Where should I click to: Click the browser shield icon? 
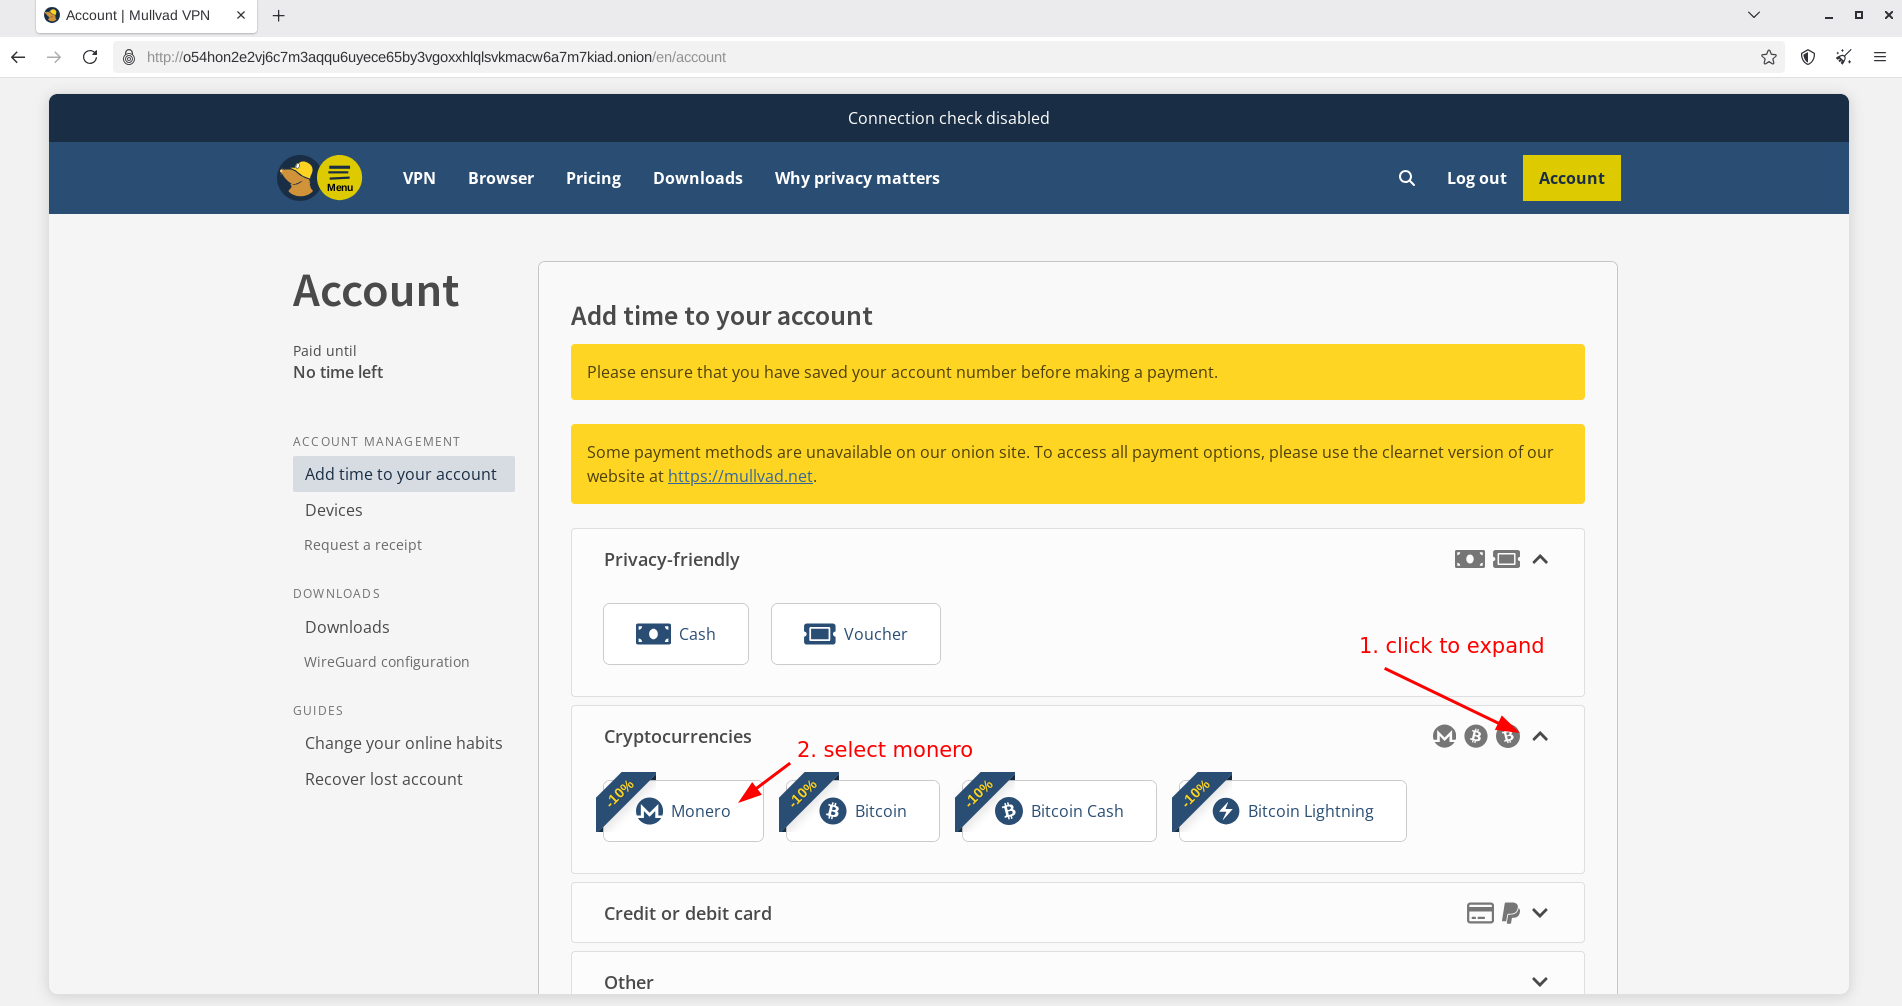[x=1807, y=57]
